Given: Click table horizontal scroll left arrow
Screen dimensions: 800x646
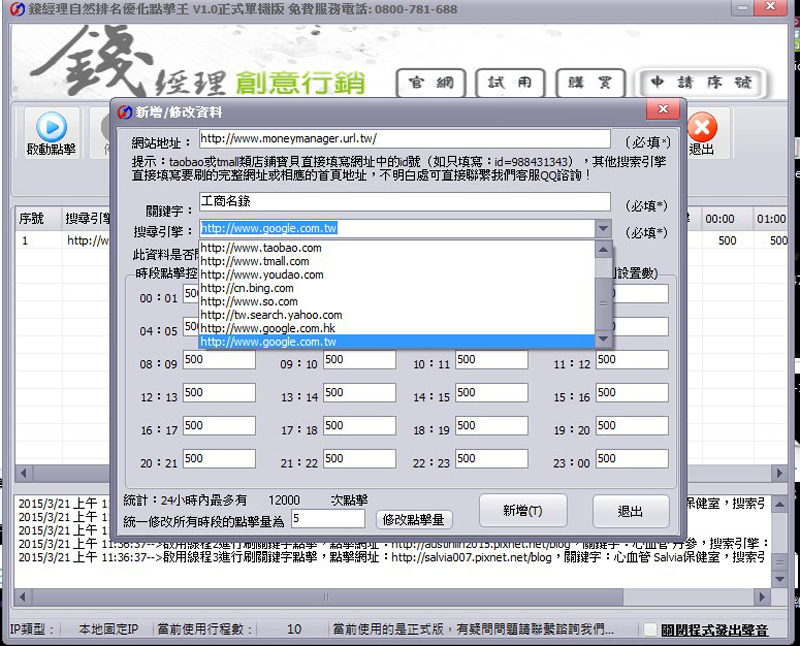Looking at the screenshot, I should 23,473.
